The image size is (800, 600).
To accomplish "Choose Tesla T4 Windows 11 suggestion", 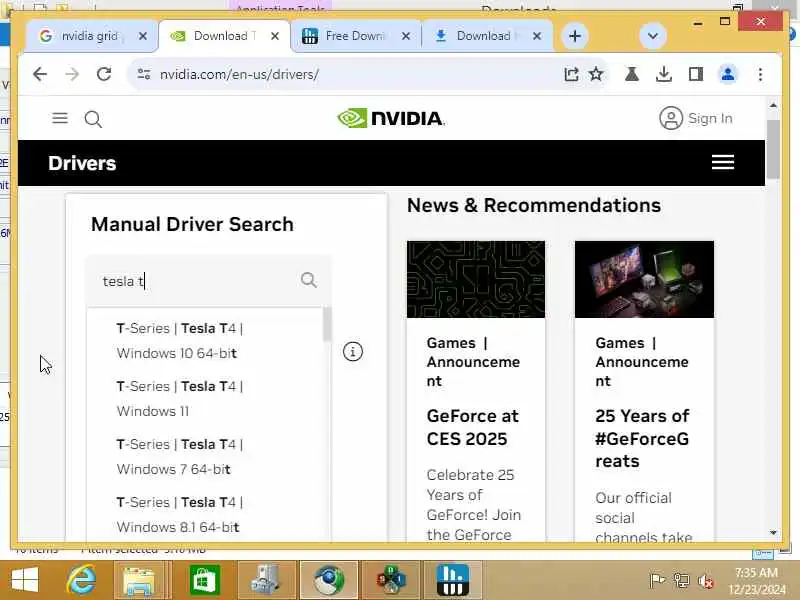I will click(179, 398).
